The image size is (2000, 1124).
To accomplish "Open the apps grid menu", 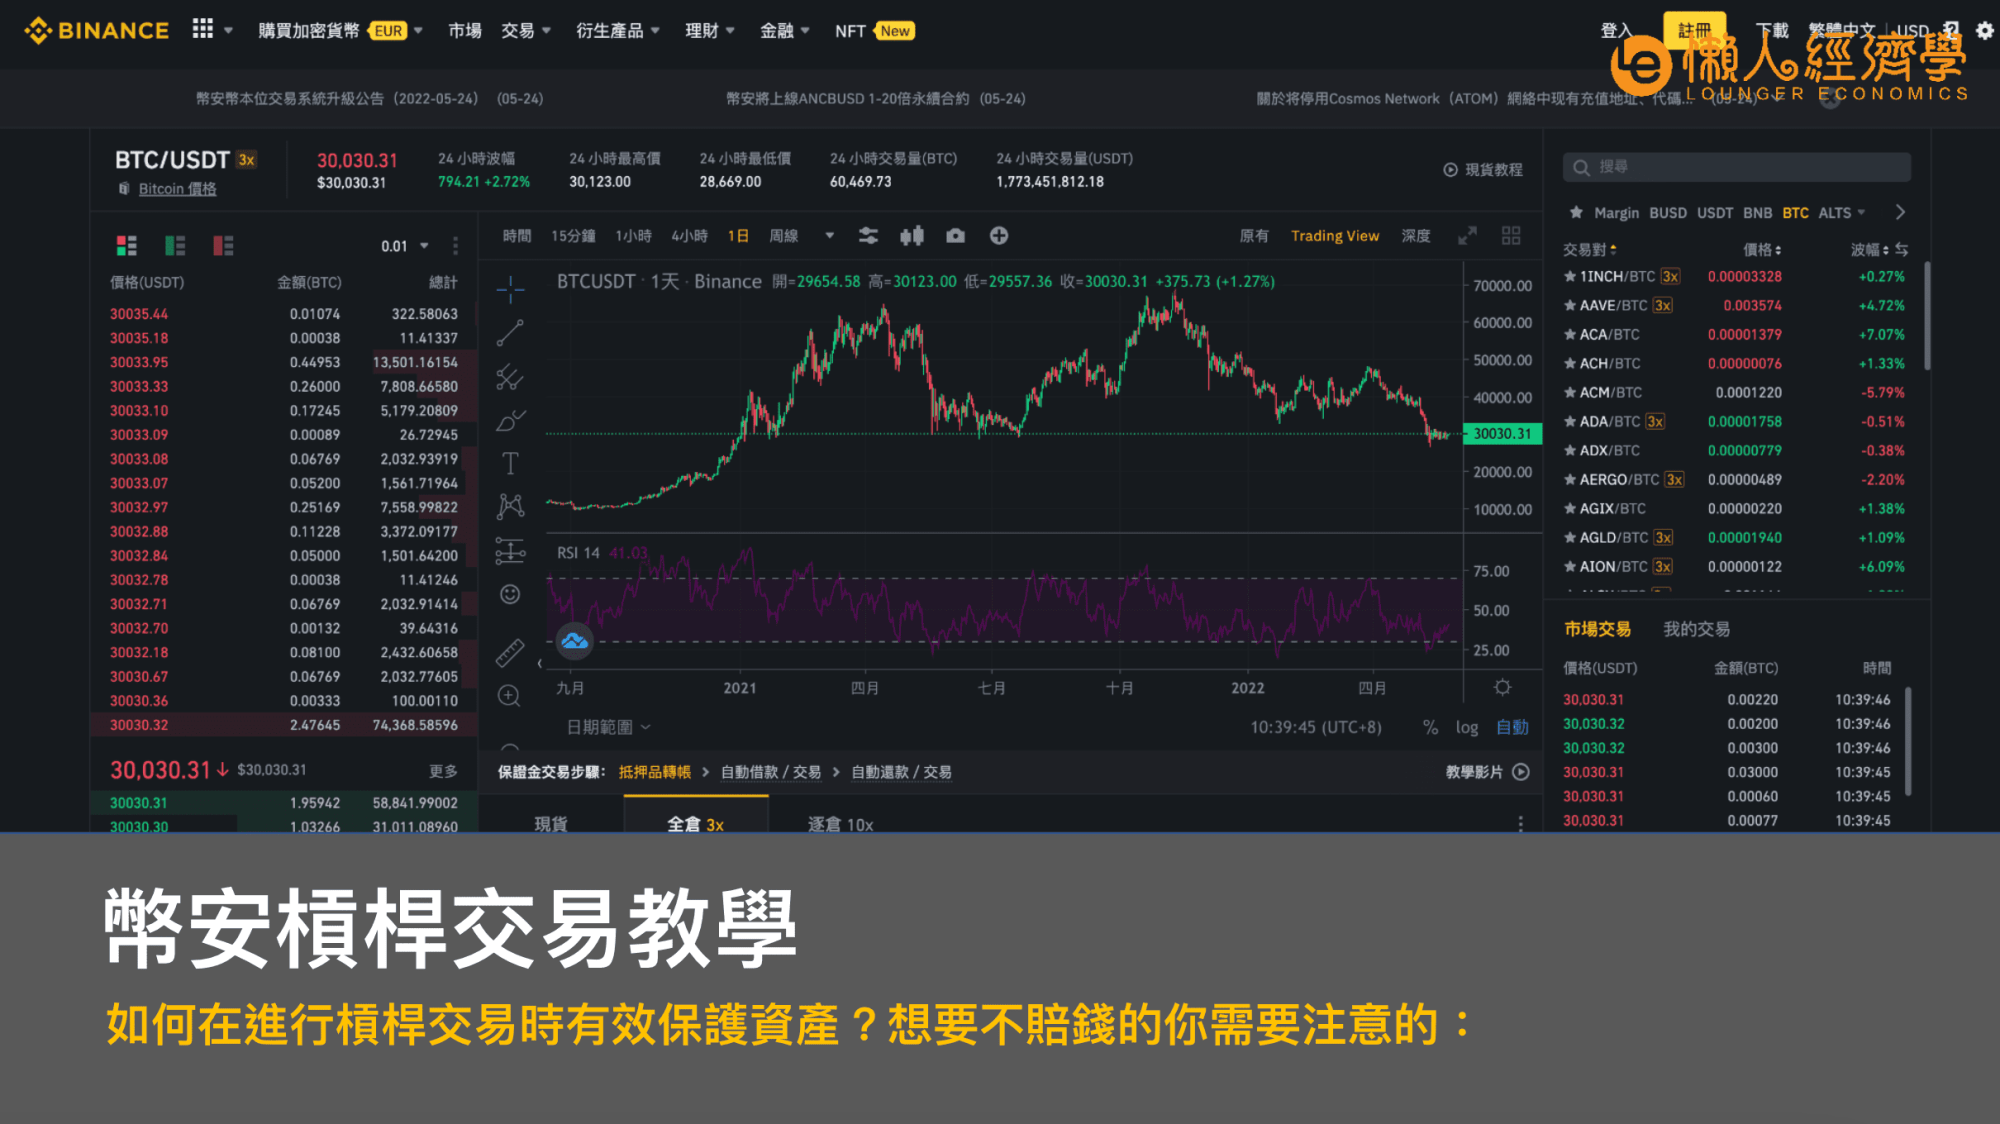I will 203,29.
